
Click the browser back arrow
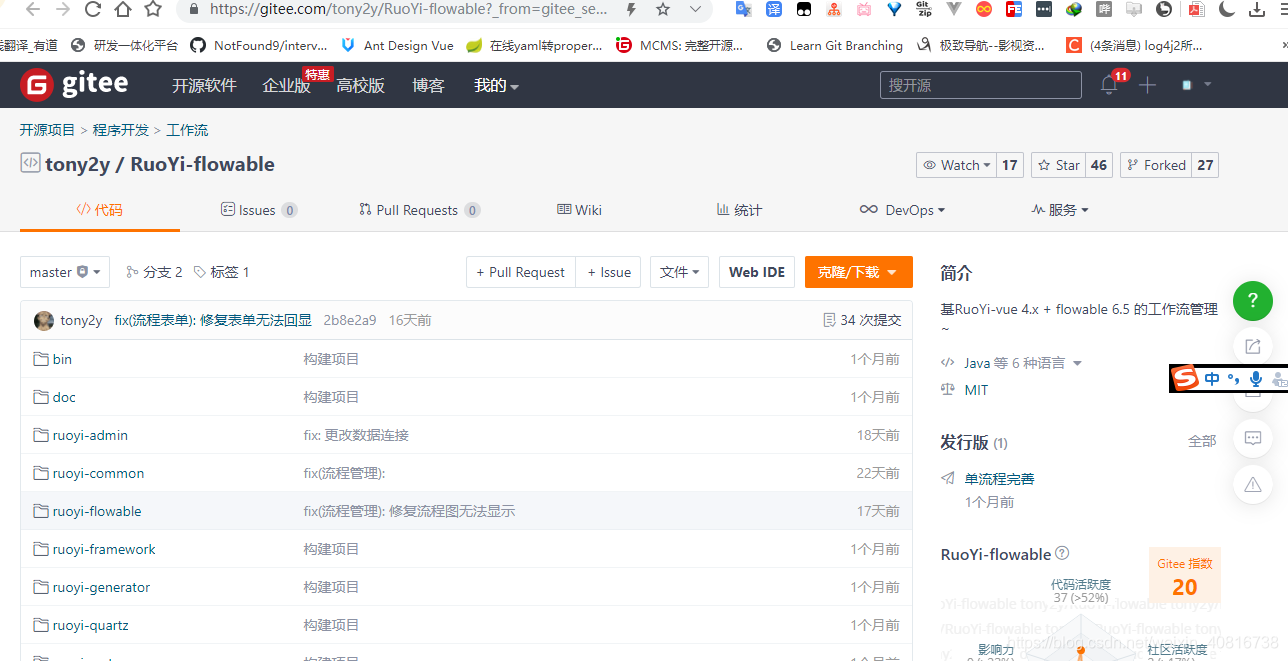pos(32,10)
